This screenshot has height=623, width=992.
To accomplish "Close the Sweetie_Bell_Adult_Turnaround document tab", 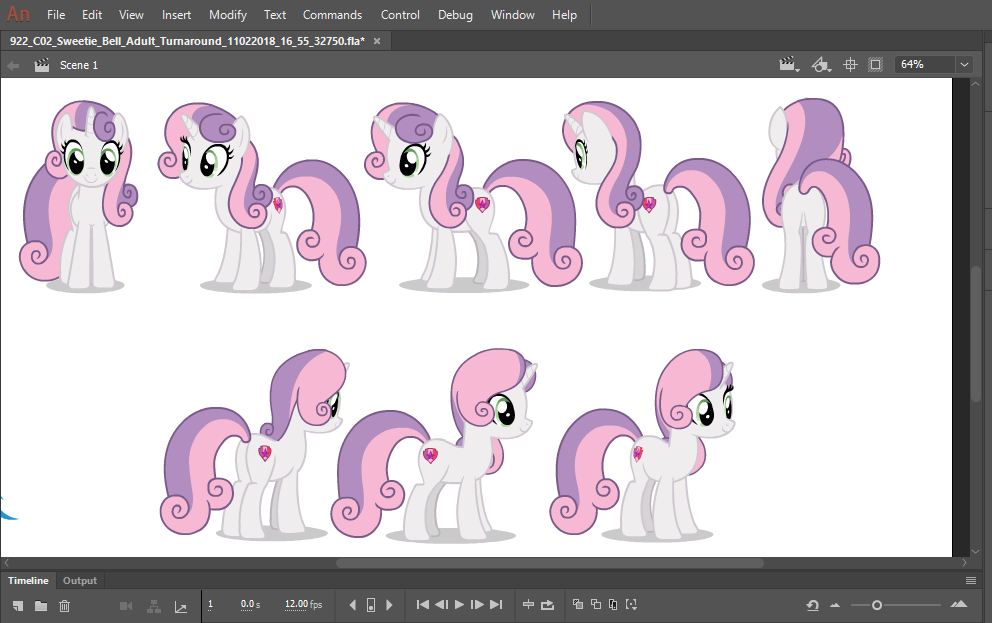I will [x=376, y=41].
